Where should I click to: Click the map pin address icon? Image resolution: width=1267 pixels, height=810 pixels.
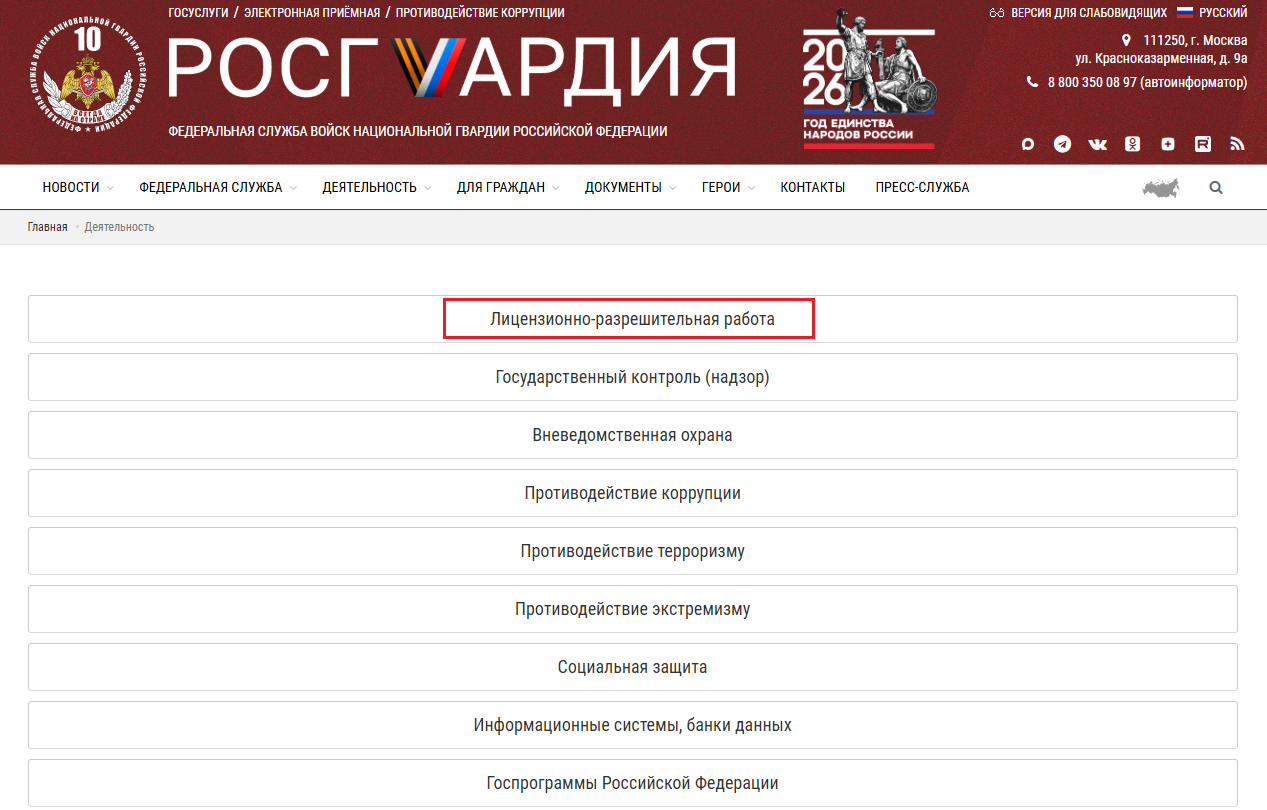point(1127,40)
